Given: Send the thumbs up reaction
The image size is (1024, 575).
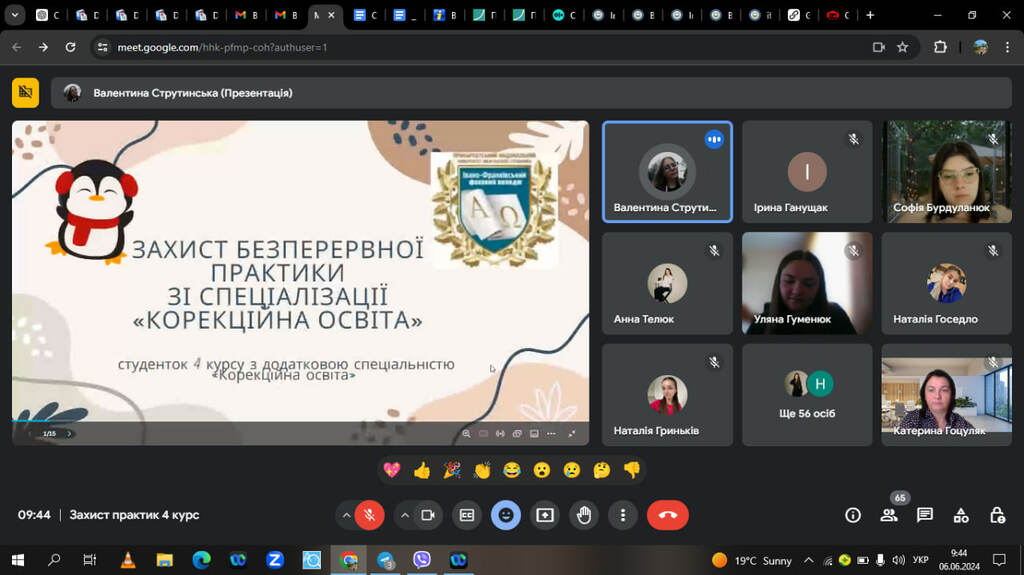Looking at the screenshot, I should 421,470.
